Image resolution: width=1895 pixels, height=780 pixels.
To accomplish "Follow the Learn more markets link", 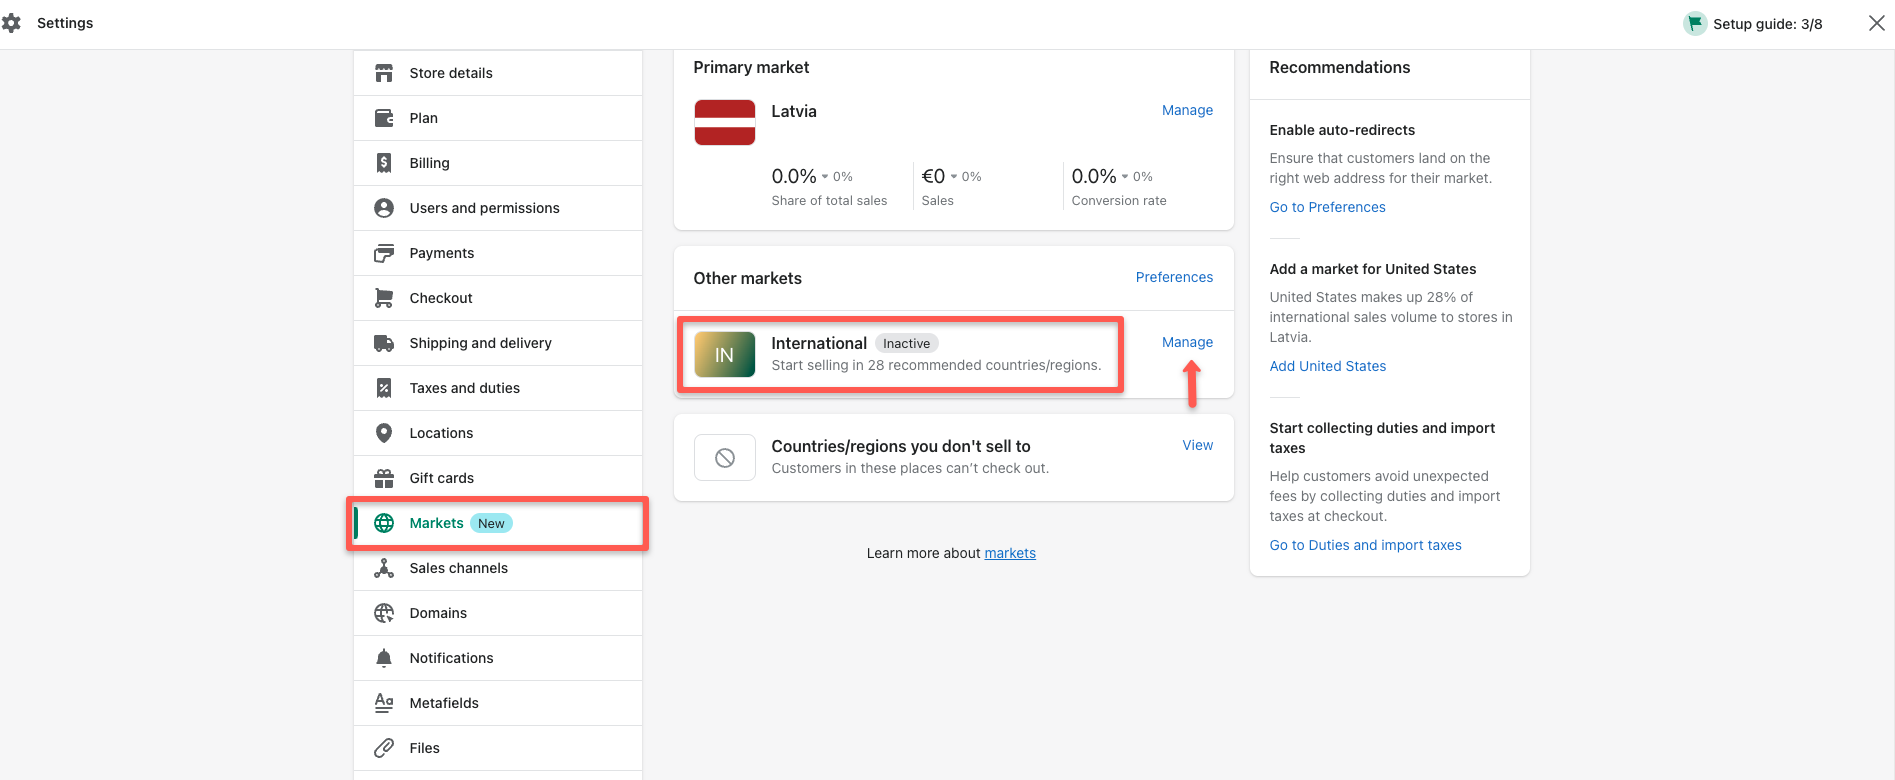I will tap(1010, 553).
